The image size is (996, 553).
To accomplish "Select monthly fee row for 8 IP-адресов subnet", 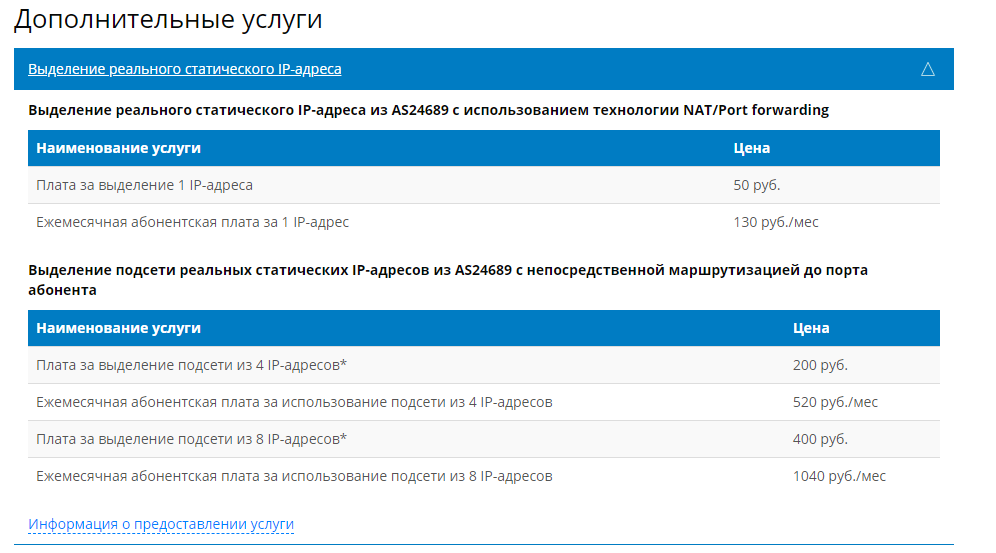I will tap(483, 476).
